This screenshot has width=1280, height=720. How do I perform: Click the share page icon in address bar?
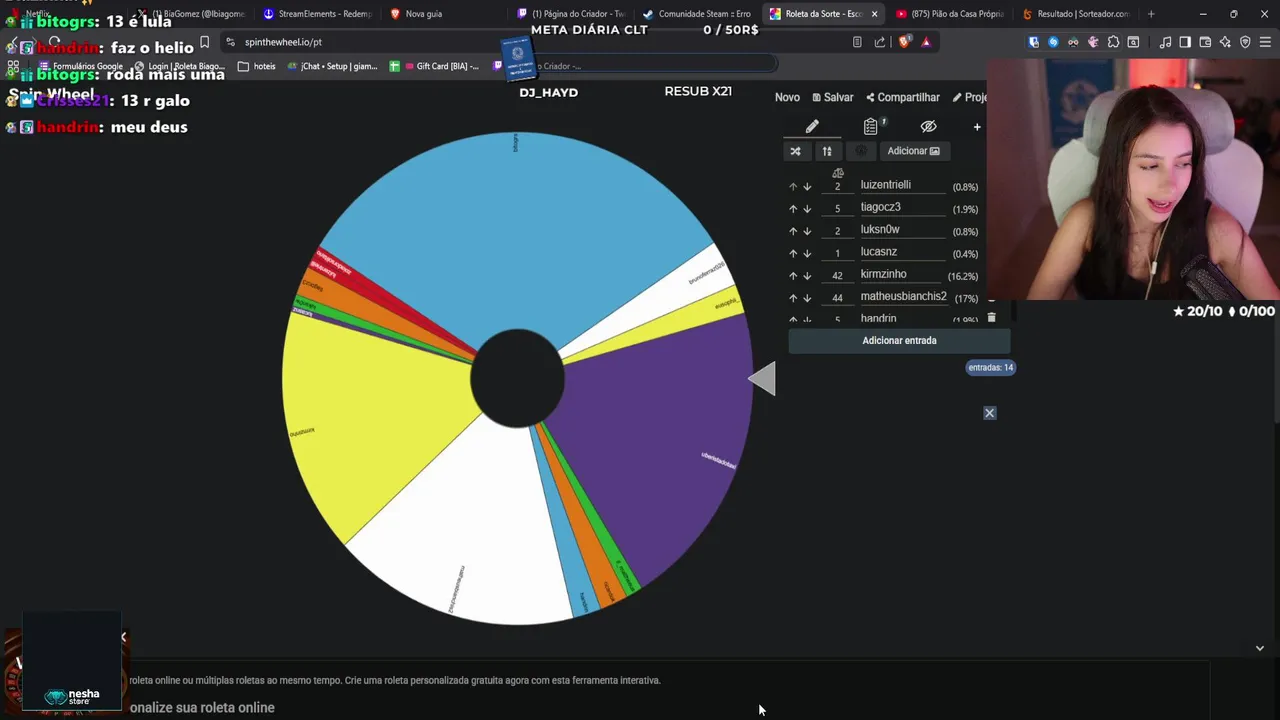[880, 42]
